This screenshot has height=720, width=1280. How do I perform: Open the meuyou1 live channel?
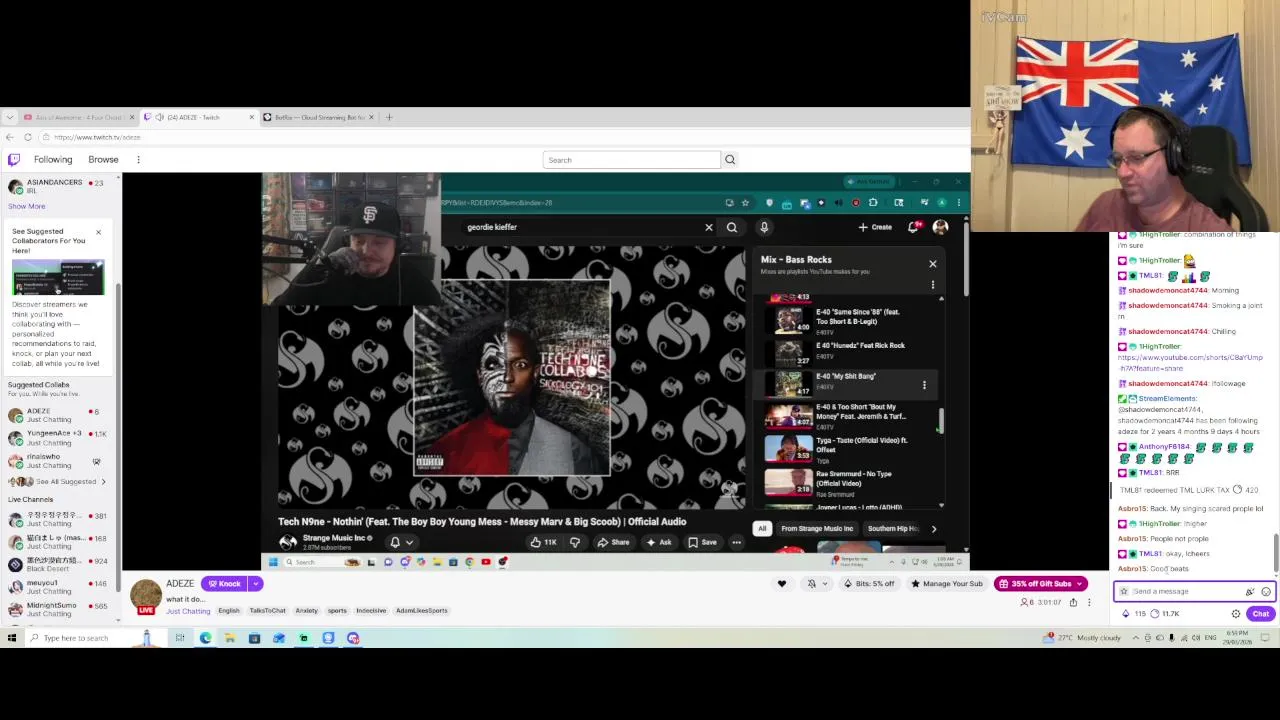pyautogui.click(x=60, y=587)
